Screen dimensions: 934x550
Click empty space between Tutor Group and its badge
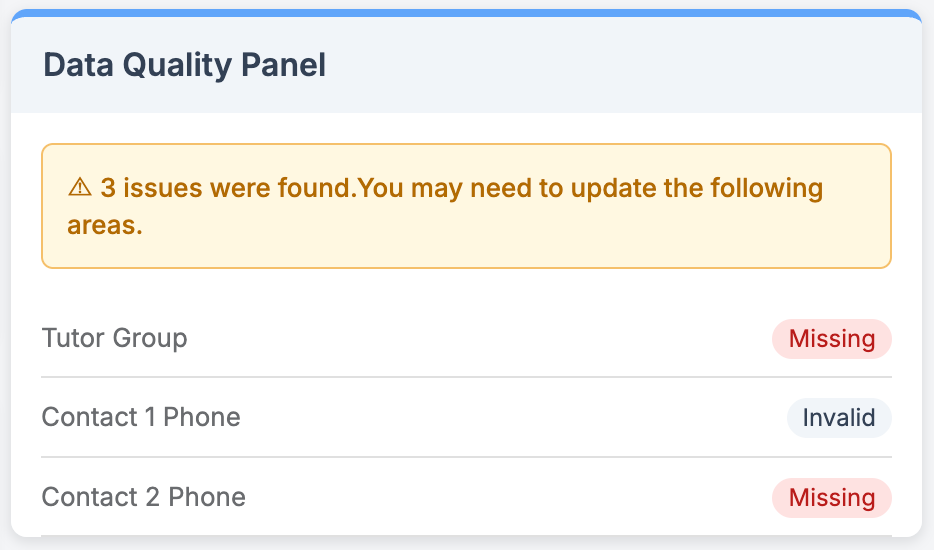coord(480,339)
